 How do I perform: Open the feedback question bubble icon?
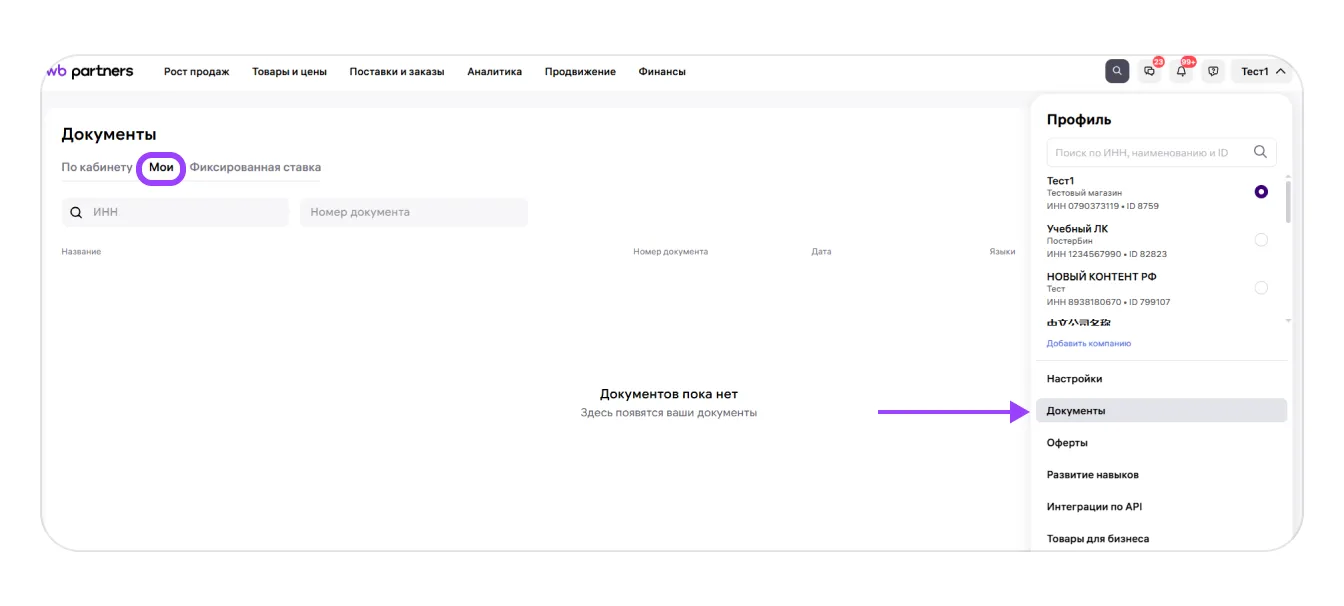coord(1213,71)
